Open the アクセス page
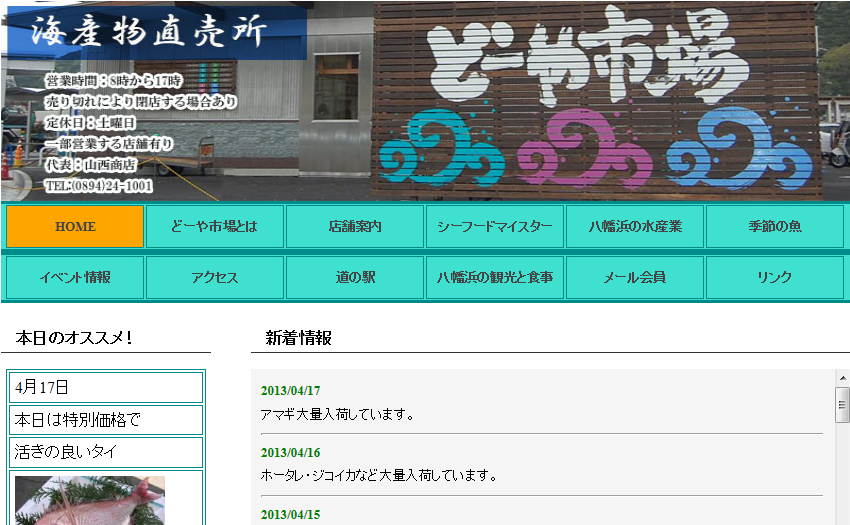The height and width of the screenshot is (525, 850). [215, 278]
